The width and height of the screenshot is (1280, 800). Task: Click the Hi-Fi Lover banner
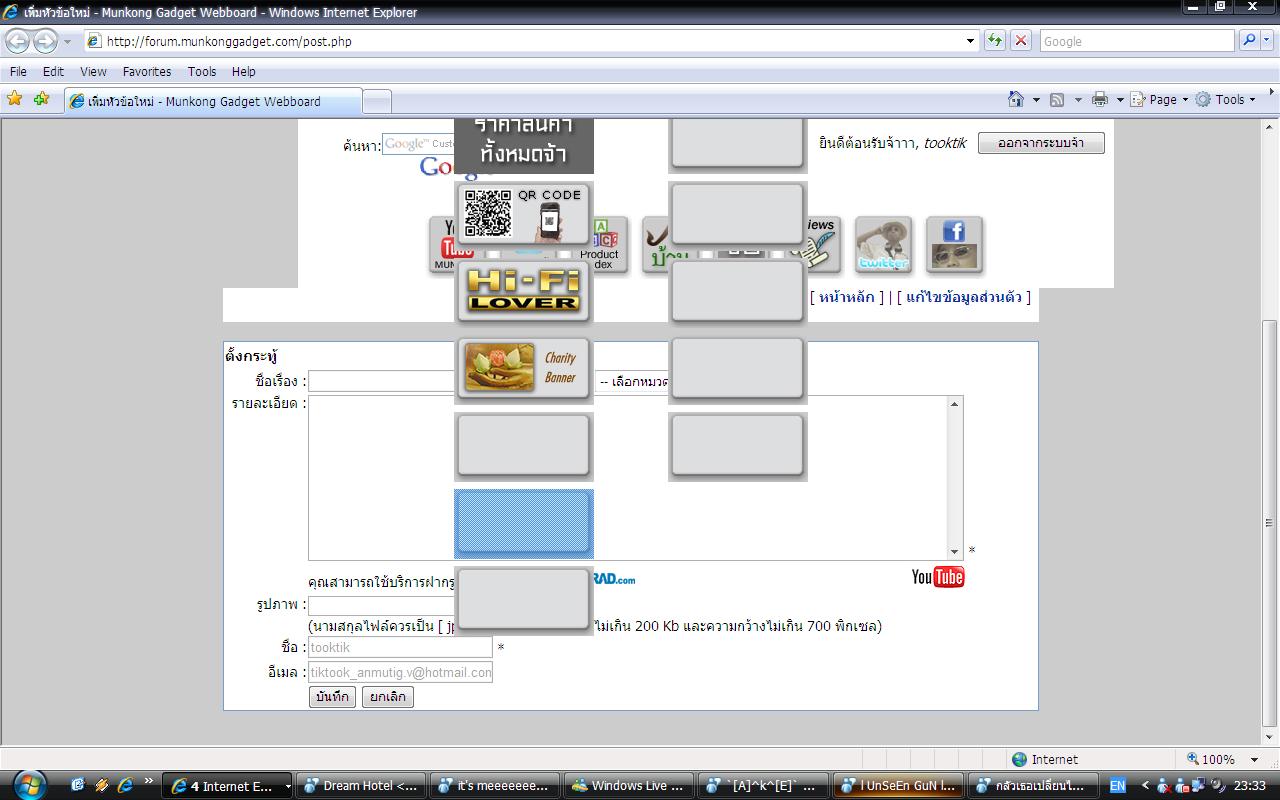[524, 291]
